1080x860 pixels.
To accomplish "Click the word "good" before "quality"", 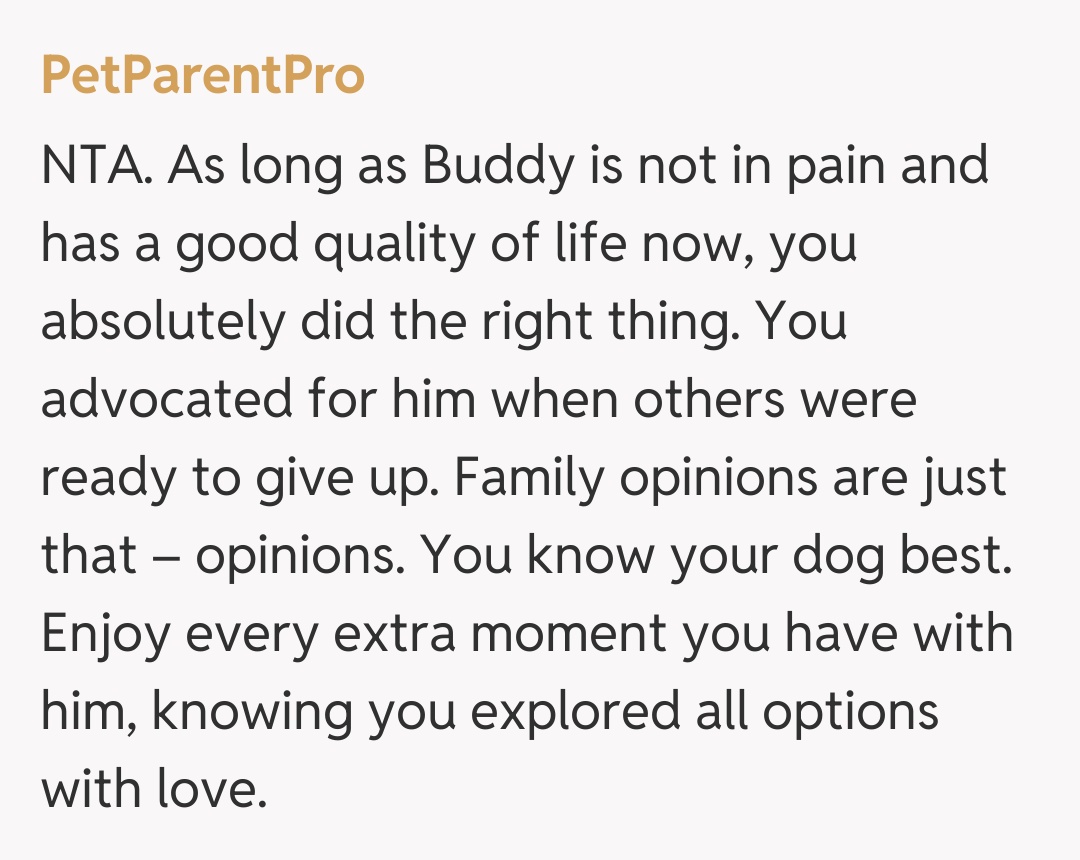I will (x=238, y=243).
